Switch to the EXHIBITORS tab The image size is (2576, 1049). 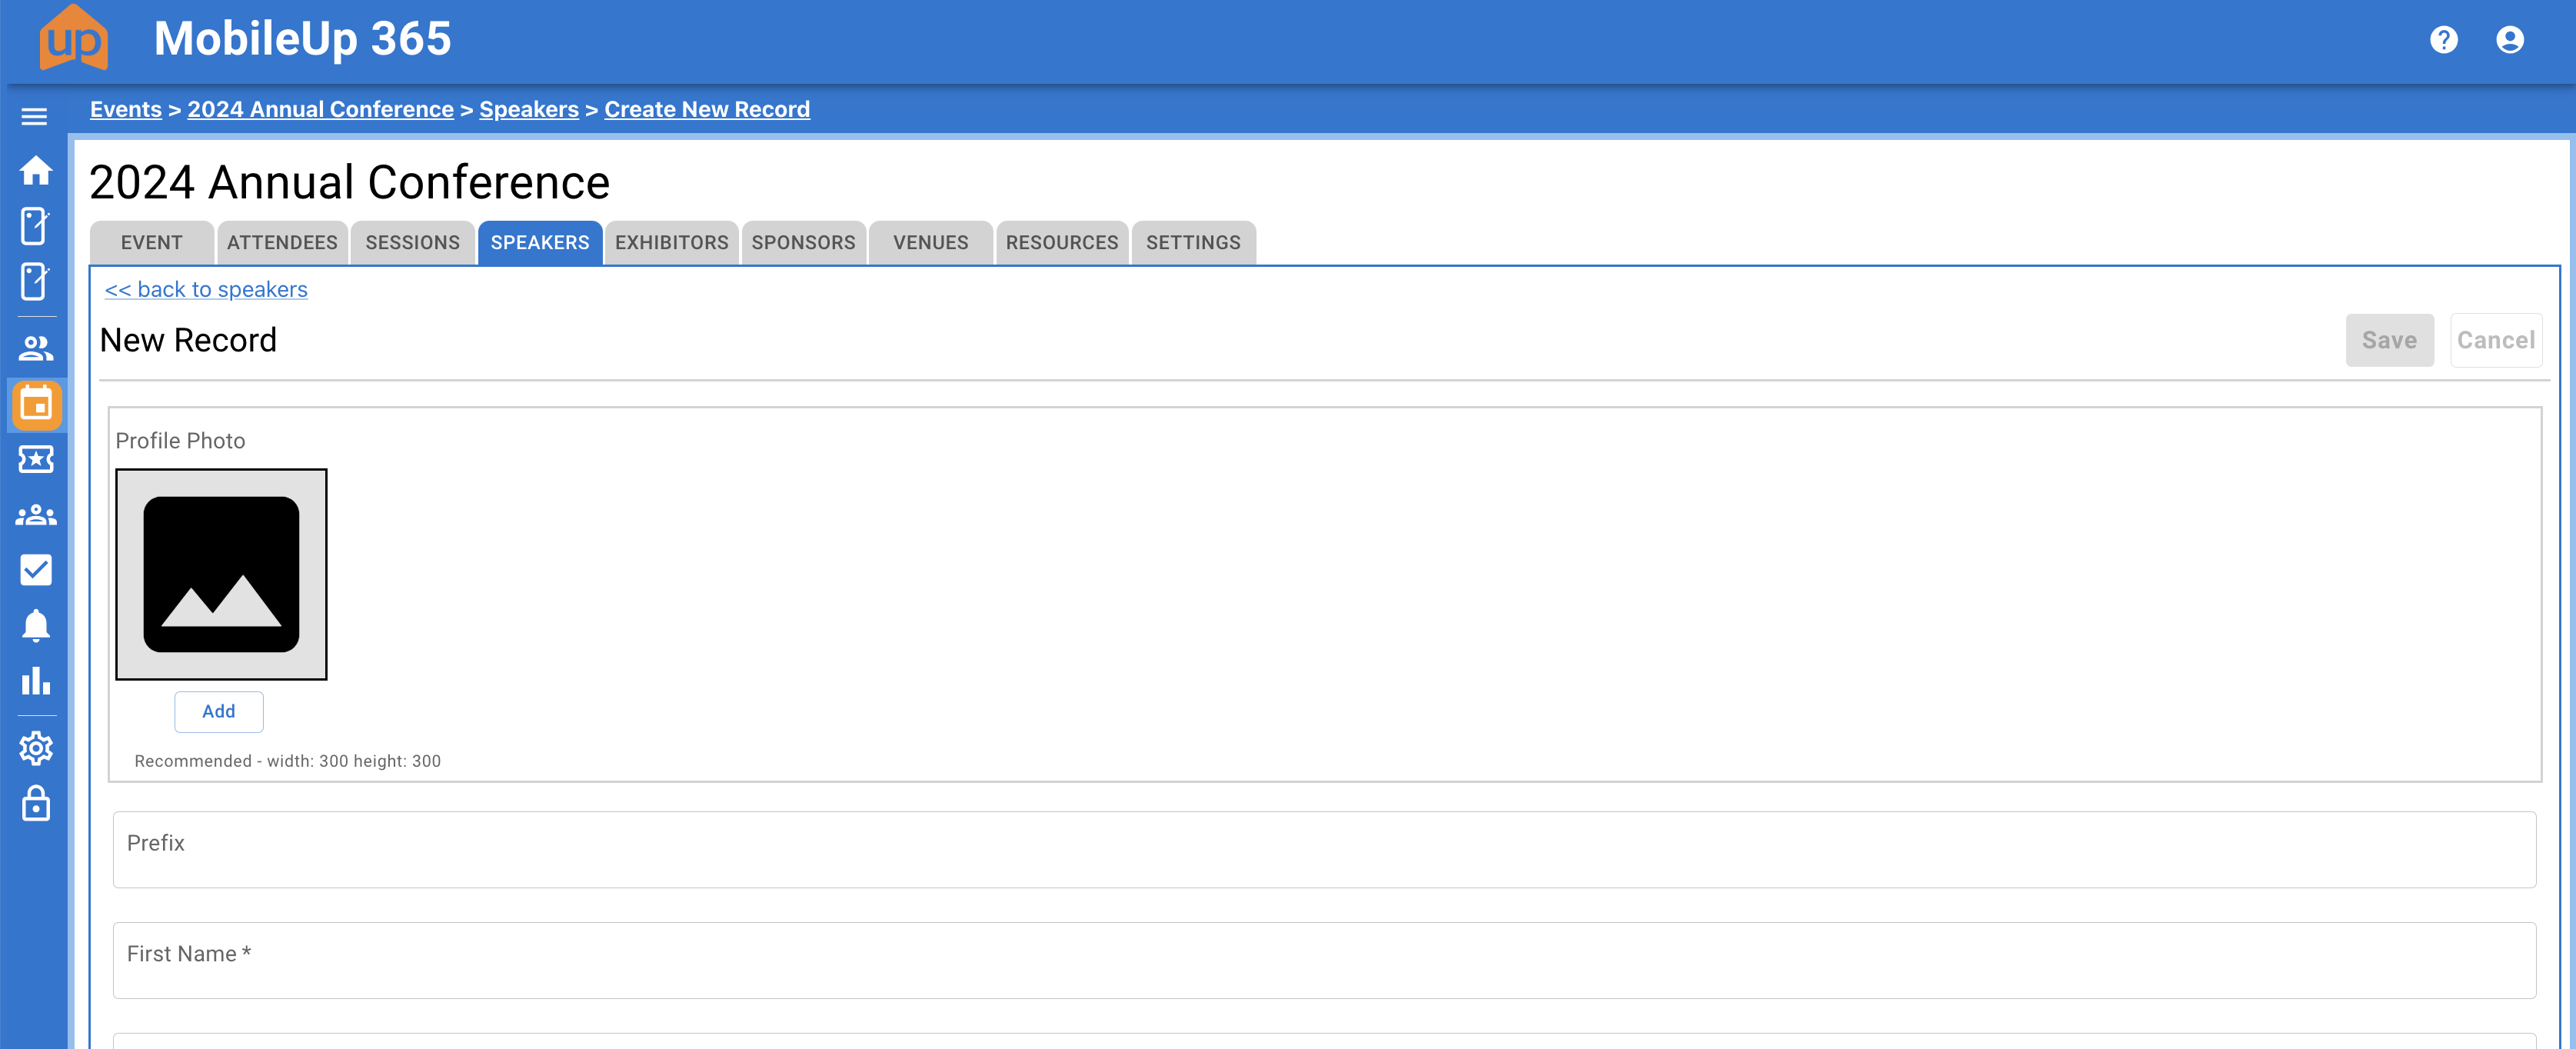click(671, 242)
